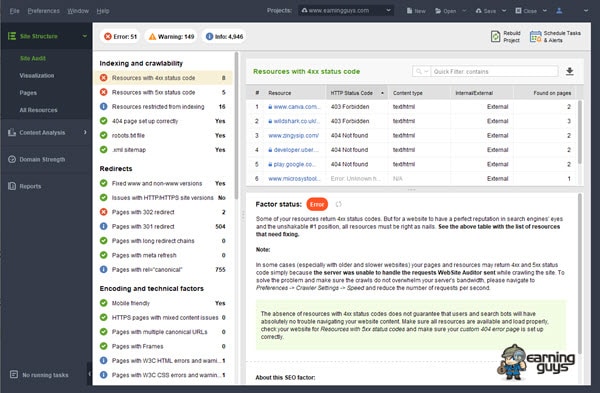Click the Site Structure sidebar icon

coord(12,36)
